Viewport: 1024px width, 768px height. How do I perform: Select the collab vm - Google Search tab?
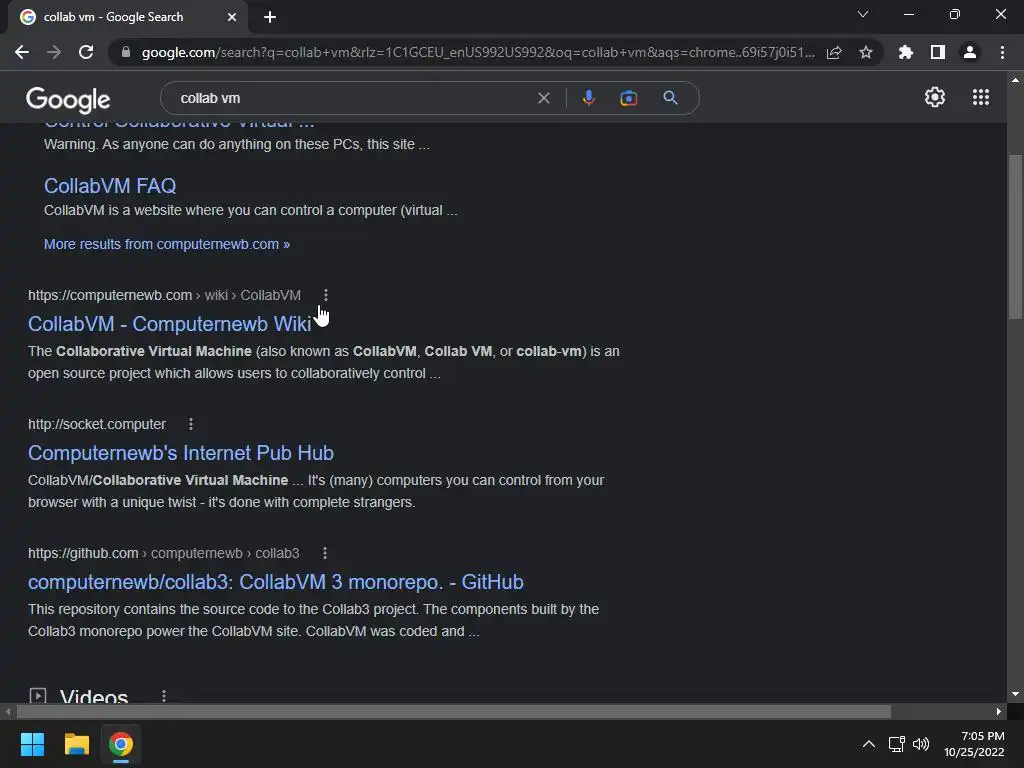point(127,17)
